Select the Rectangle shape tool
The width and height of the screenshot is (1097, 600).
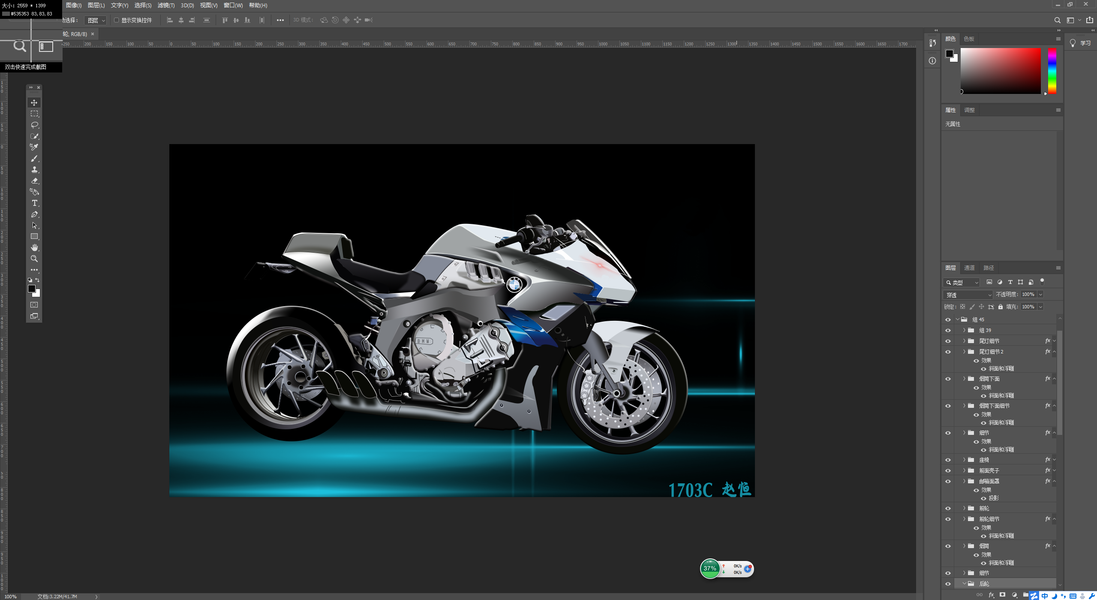pyautogui.click(x=34, y=236)
